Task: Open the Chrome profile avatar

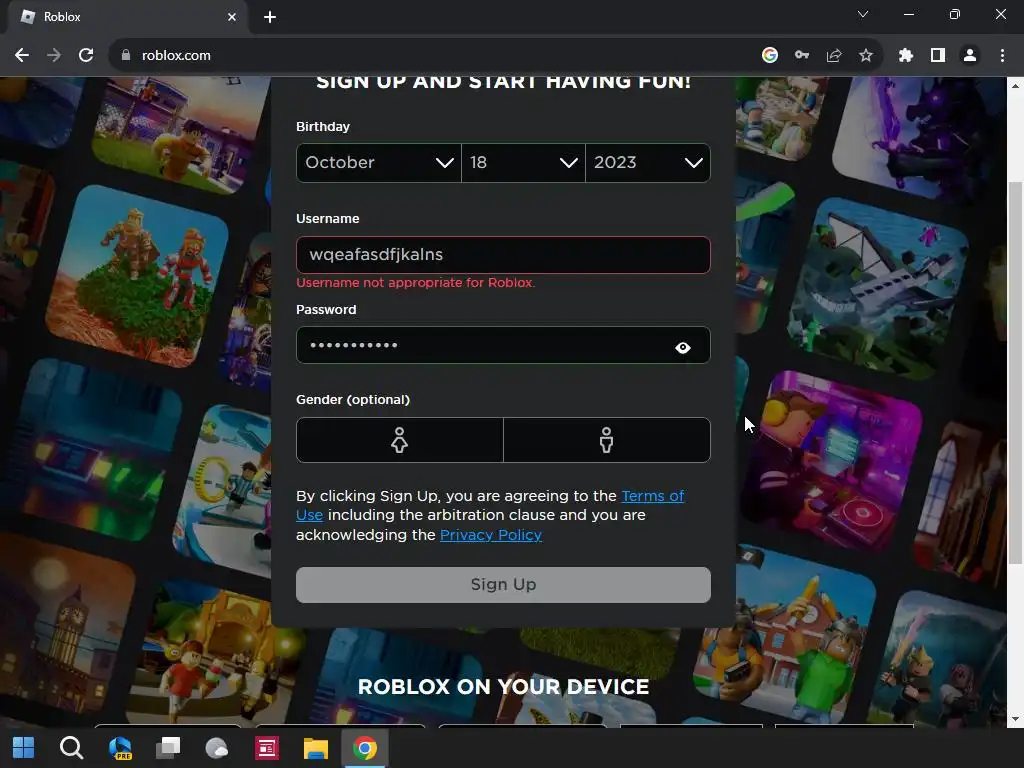Action: coord(970,56)
